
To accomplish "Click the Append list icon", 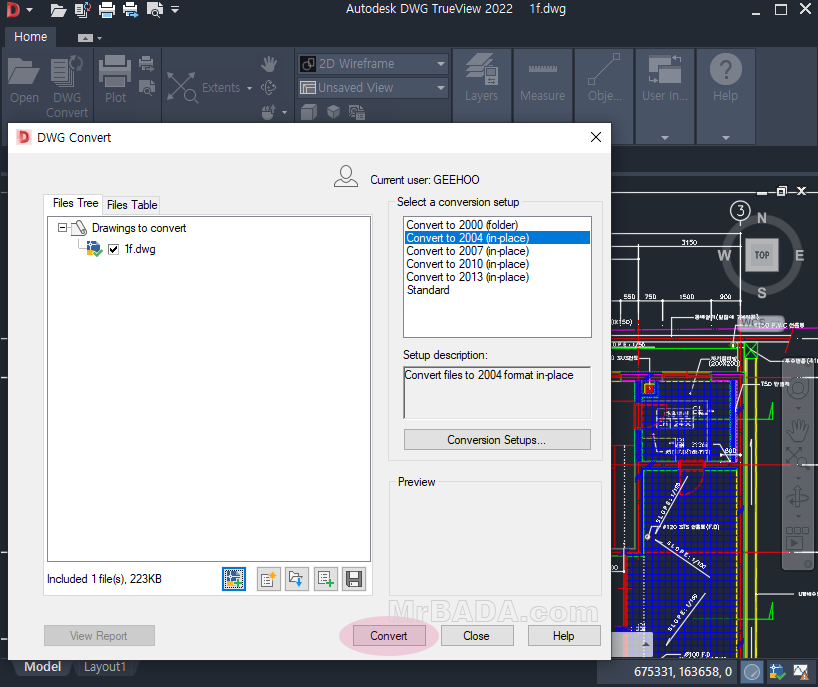I will click(x=326, y=579).
